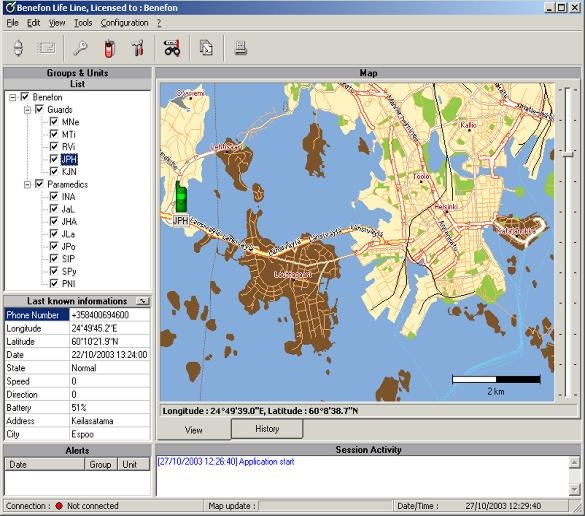Viewport: 585px width, 516px height.
Task: Collapse the Benefon tree node
Action: tap(13, 97)
